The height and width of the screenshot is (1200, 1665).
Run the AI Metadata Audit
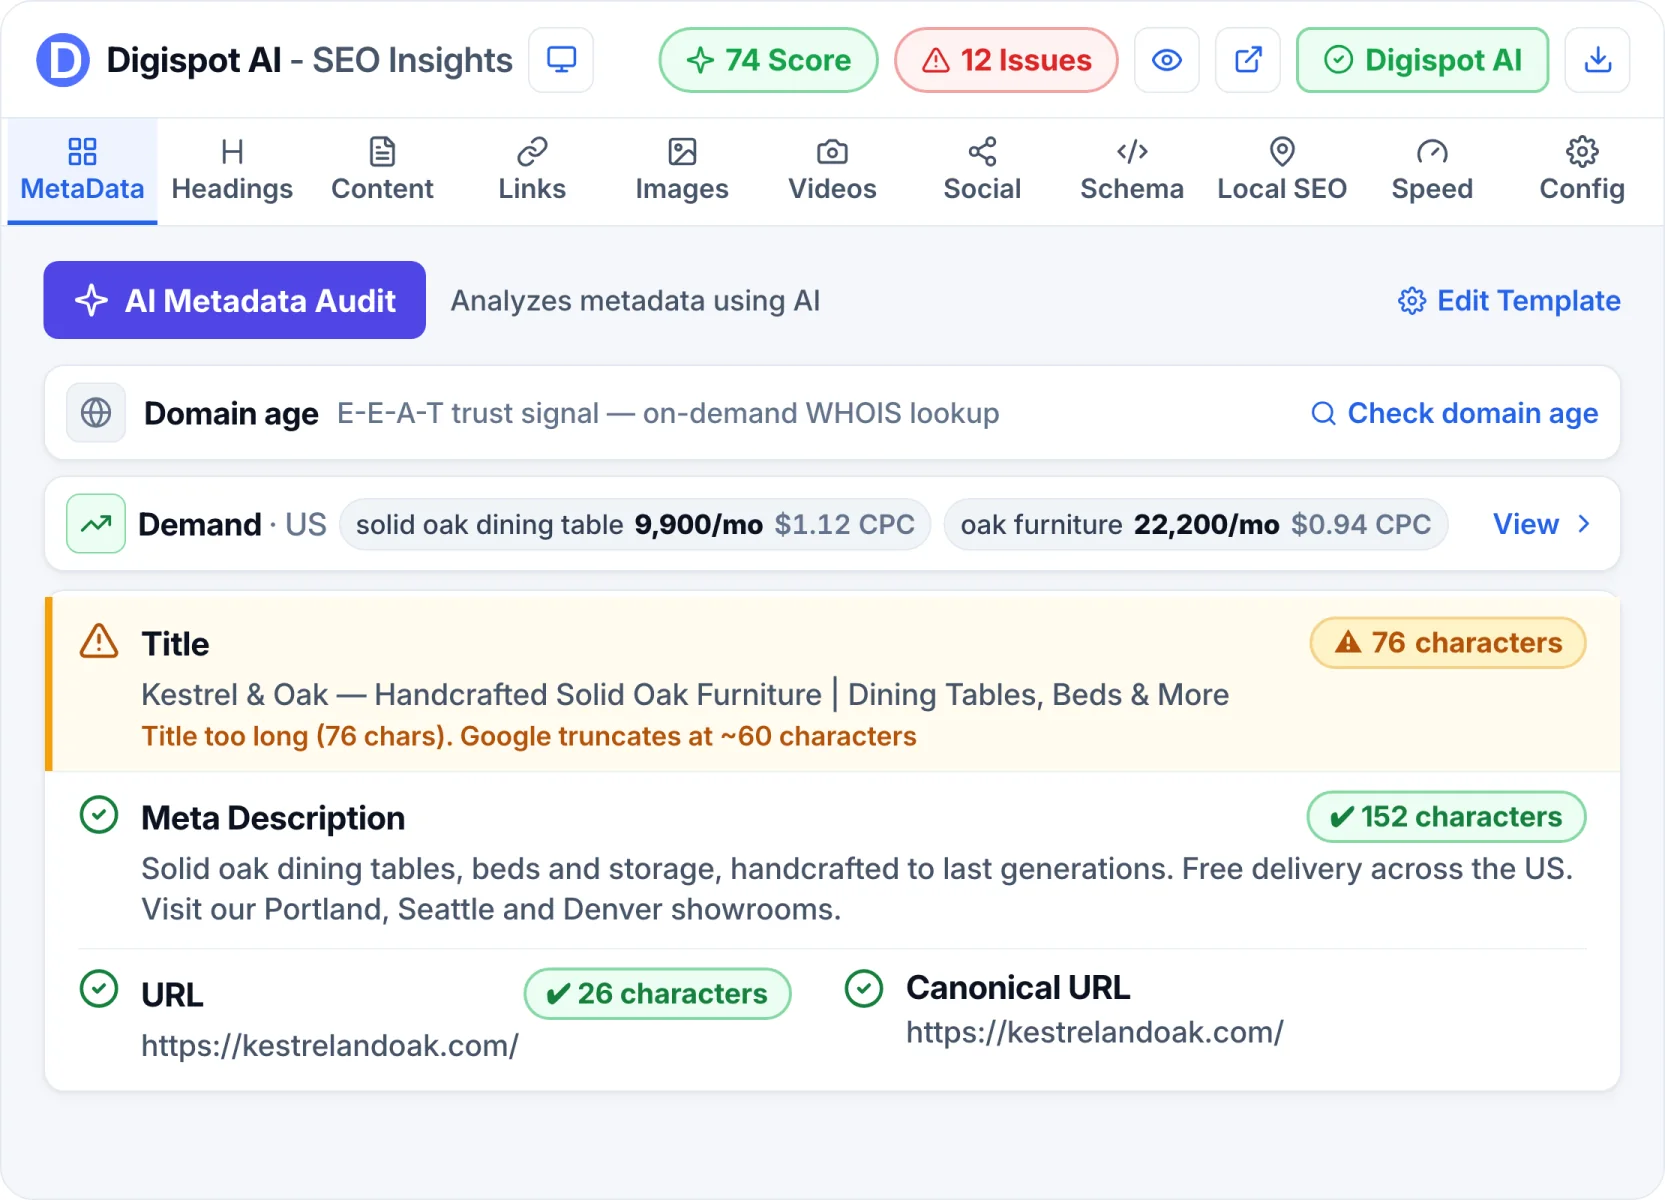(x=234, y=300)
